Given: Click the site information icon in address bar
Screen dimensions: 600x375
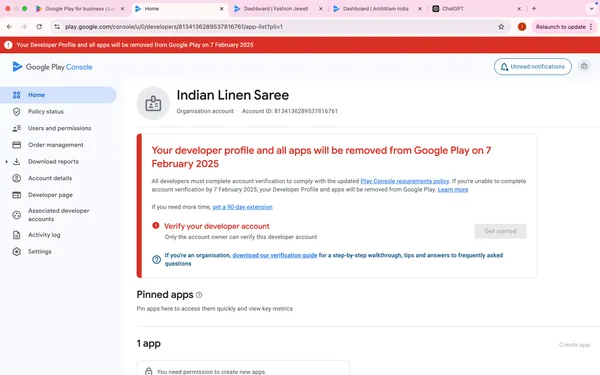Looking at the screenshot, I should tap(57, 27).
